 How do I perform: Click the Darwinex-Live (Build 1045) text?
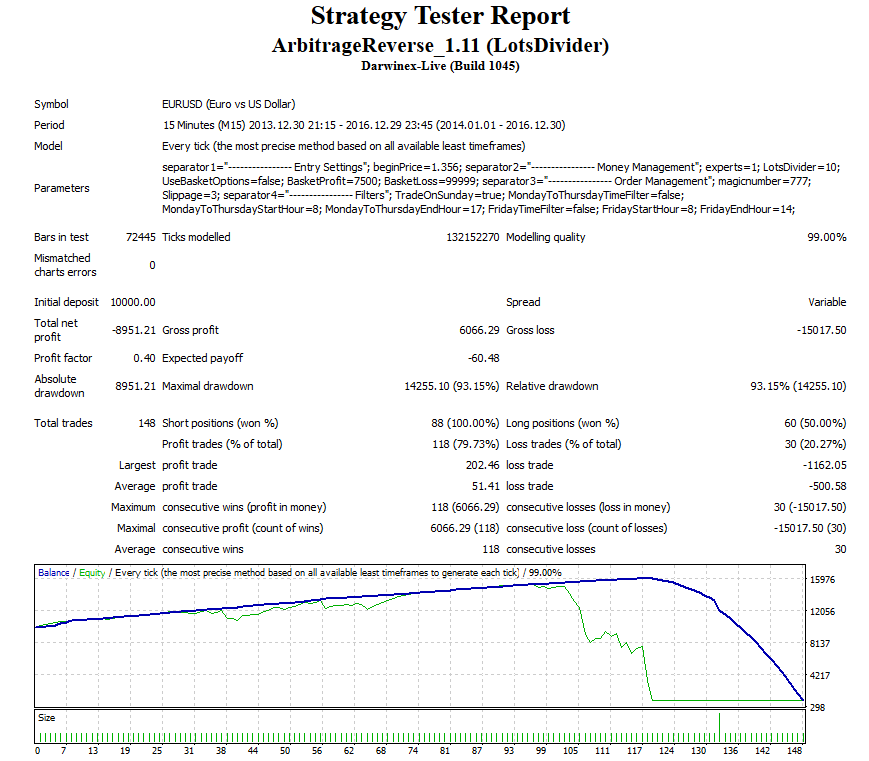click(440, 67)
